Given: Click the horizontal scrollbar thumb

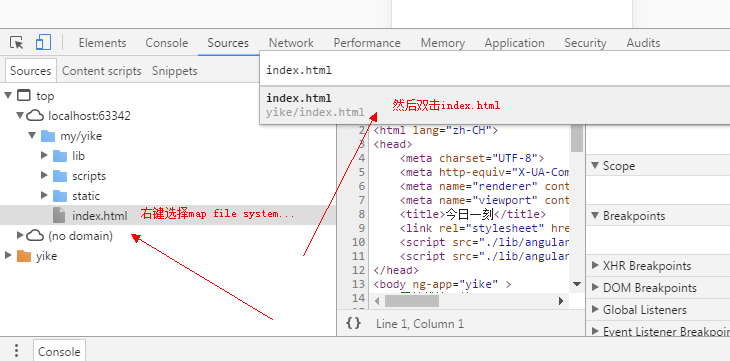Looking at the screenshot, I should [x=412, y=301].
